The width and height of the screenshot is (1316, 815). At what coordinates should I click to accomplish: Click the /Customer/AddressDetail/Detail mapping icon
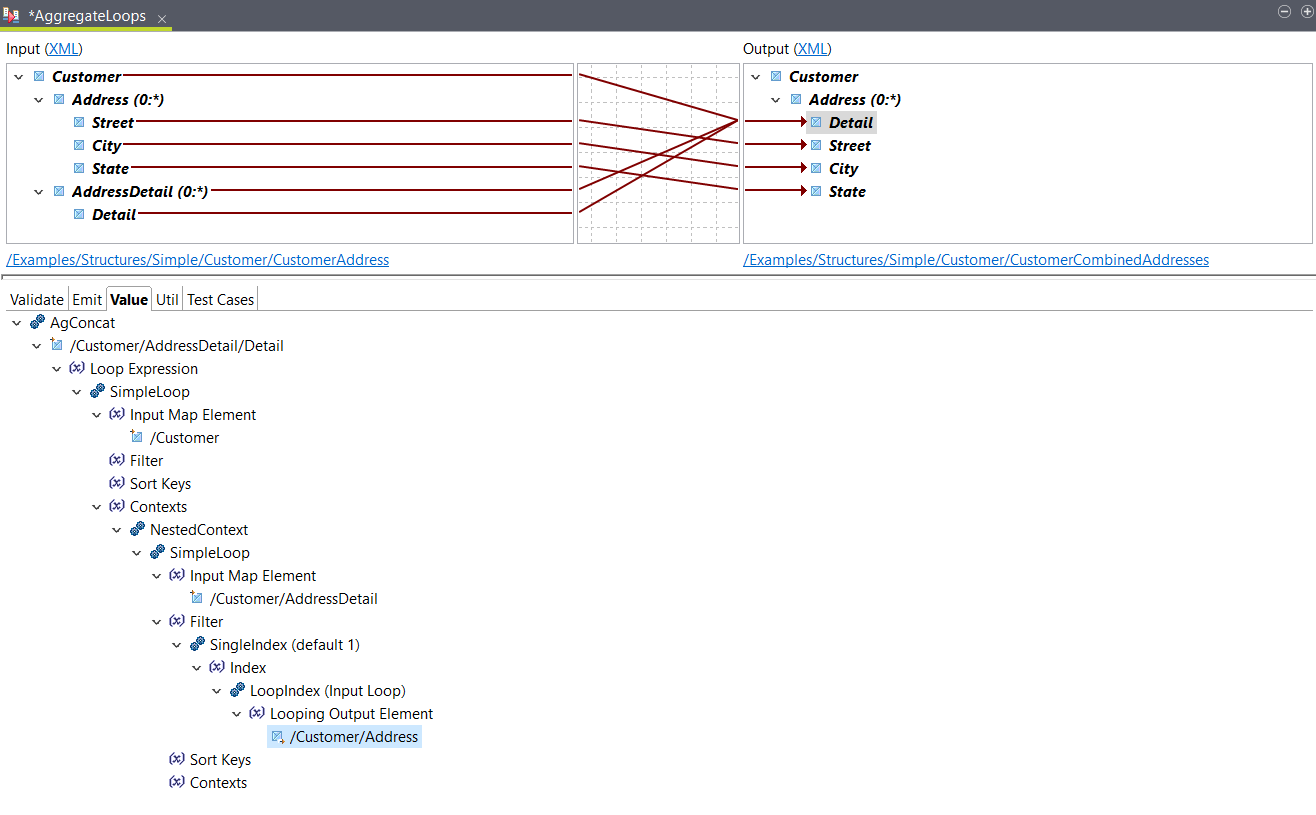[57, 345]
